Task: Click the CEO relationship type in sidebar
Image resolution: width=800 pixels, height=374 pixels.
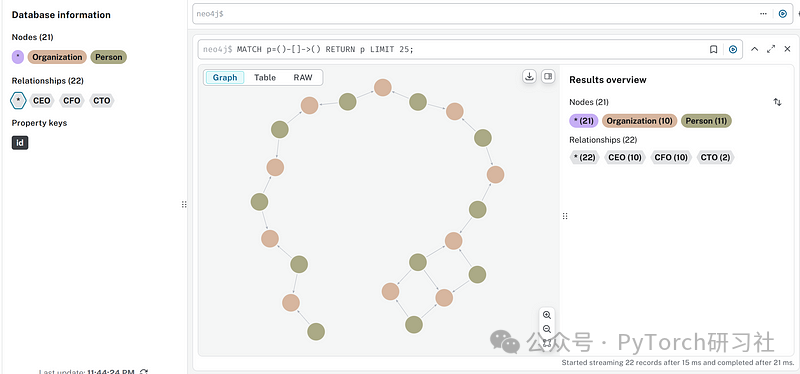Action: [x=41, y=101]
